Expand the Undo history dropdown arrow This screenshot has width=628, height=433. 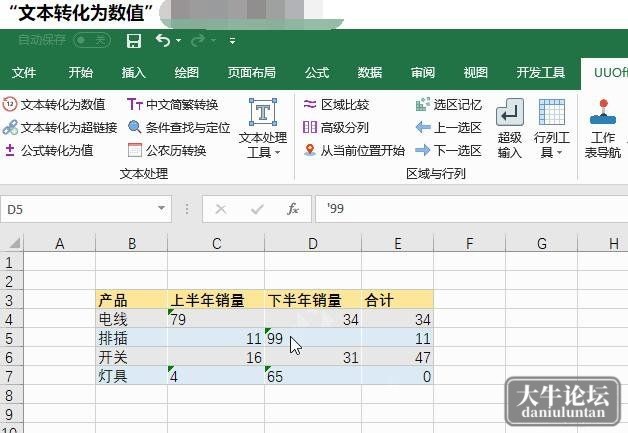click(178, 40)
